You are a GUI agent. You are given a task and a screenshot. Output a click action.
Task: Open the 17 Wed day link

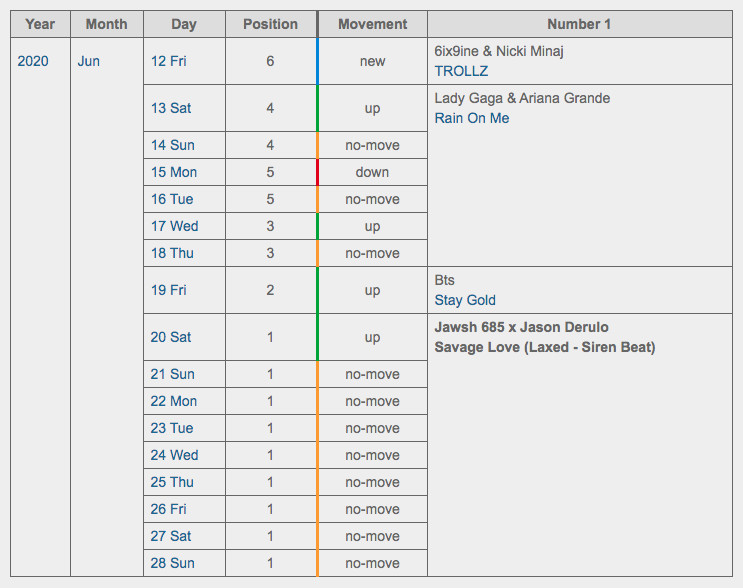[174, 226]
